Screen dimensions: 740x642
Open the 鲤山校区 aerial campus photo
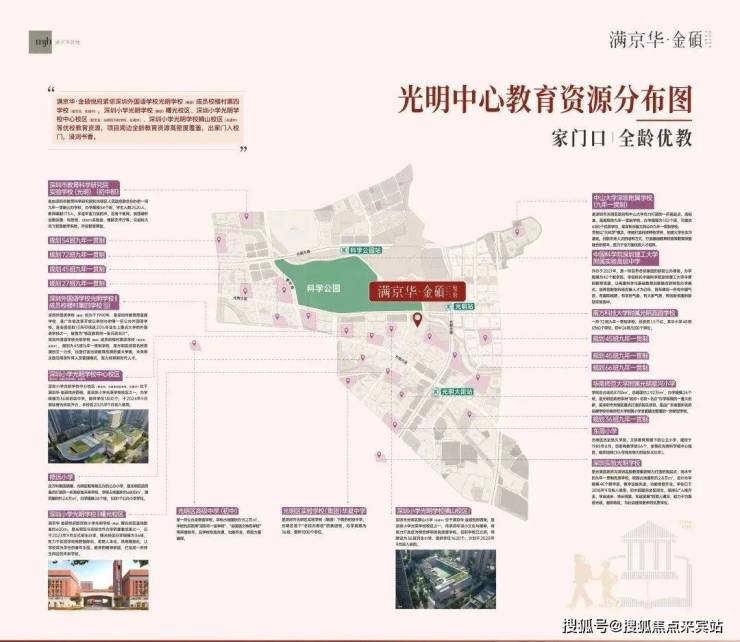[446, 579]
